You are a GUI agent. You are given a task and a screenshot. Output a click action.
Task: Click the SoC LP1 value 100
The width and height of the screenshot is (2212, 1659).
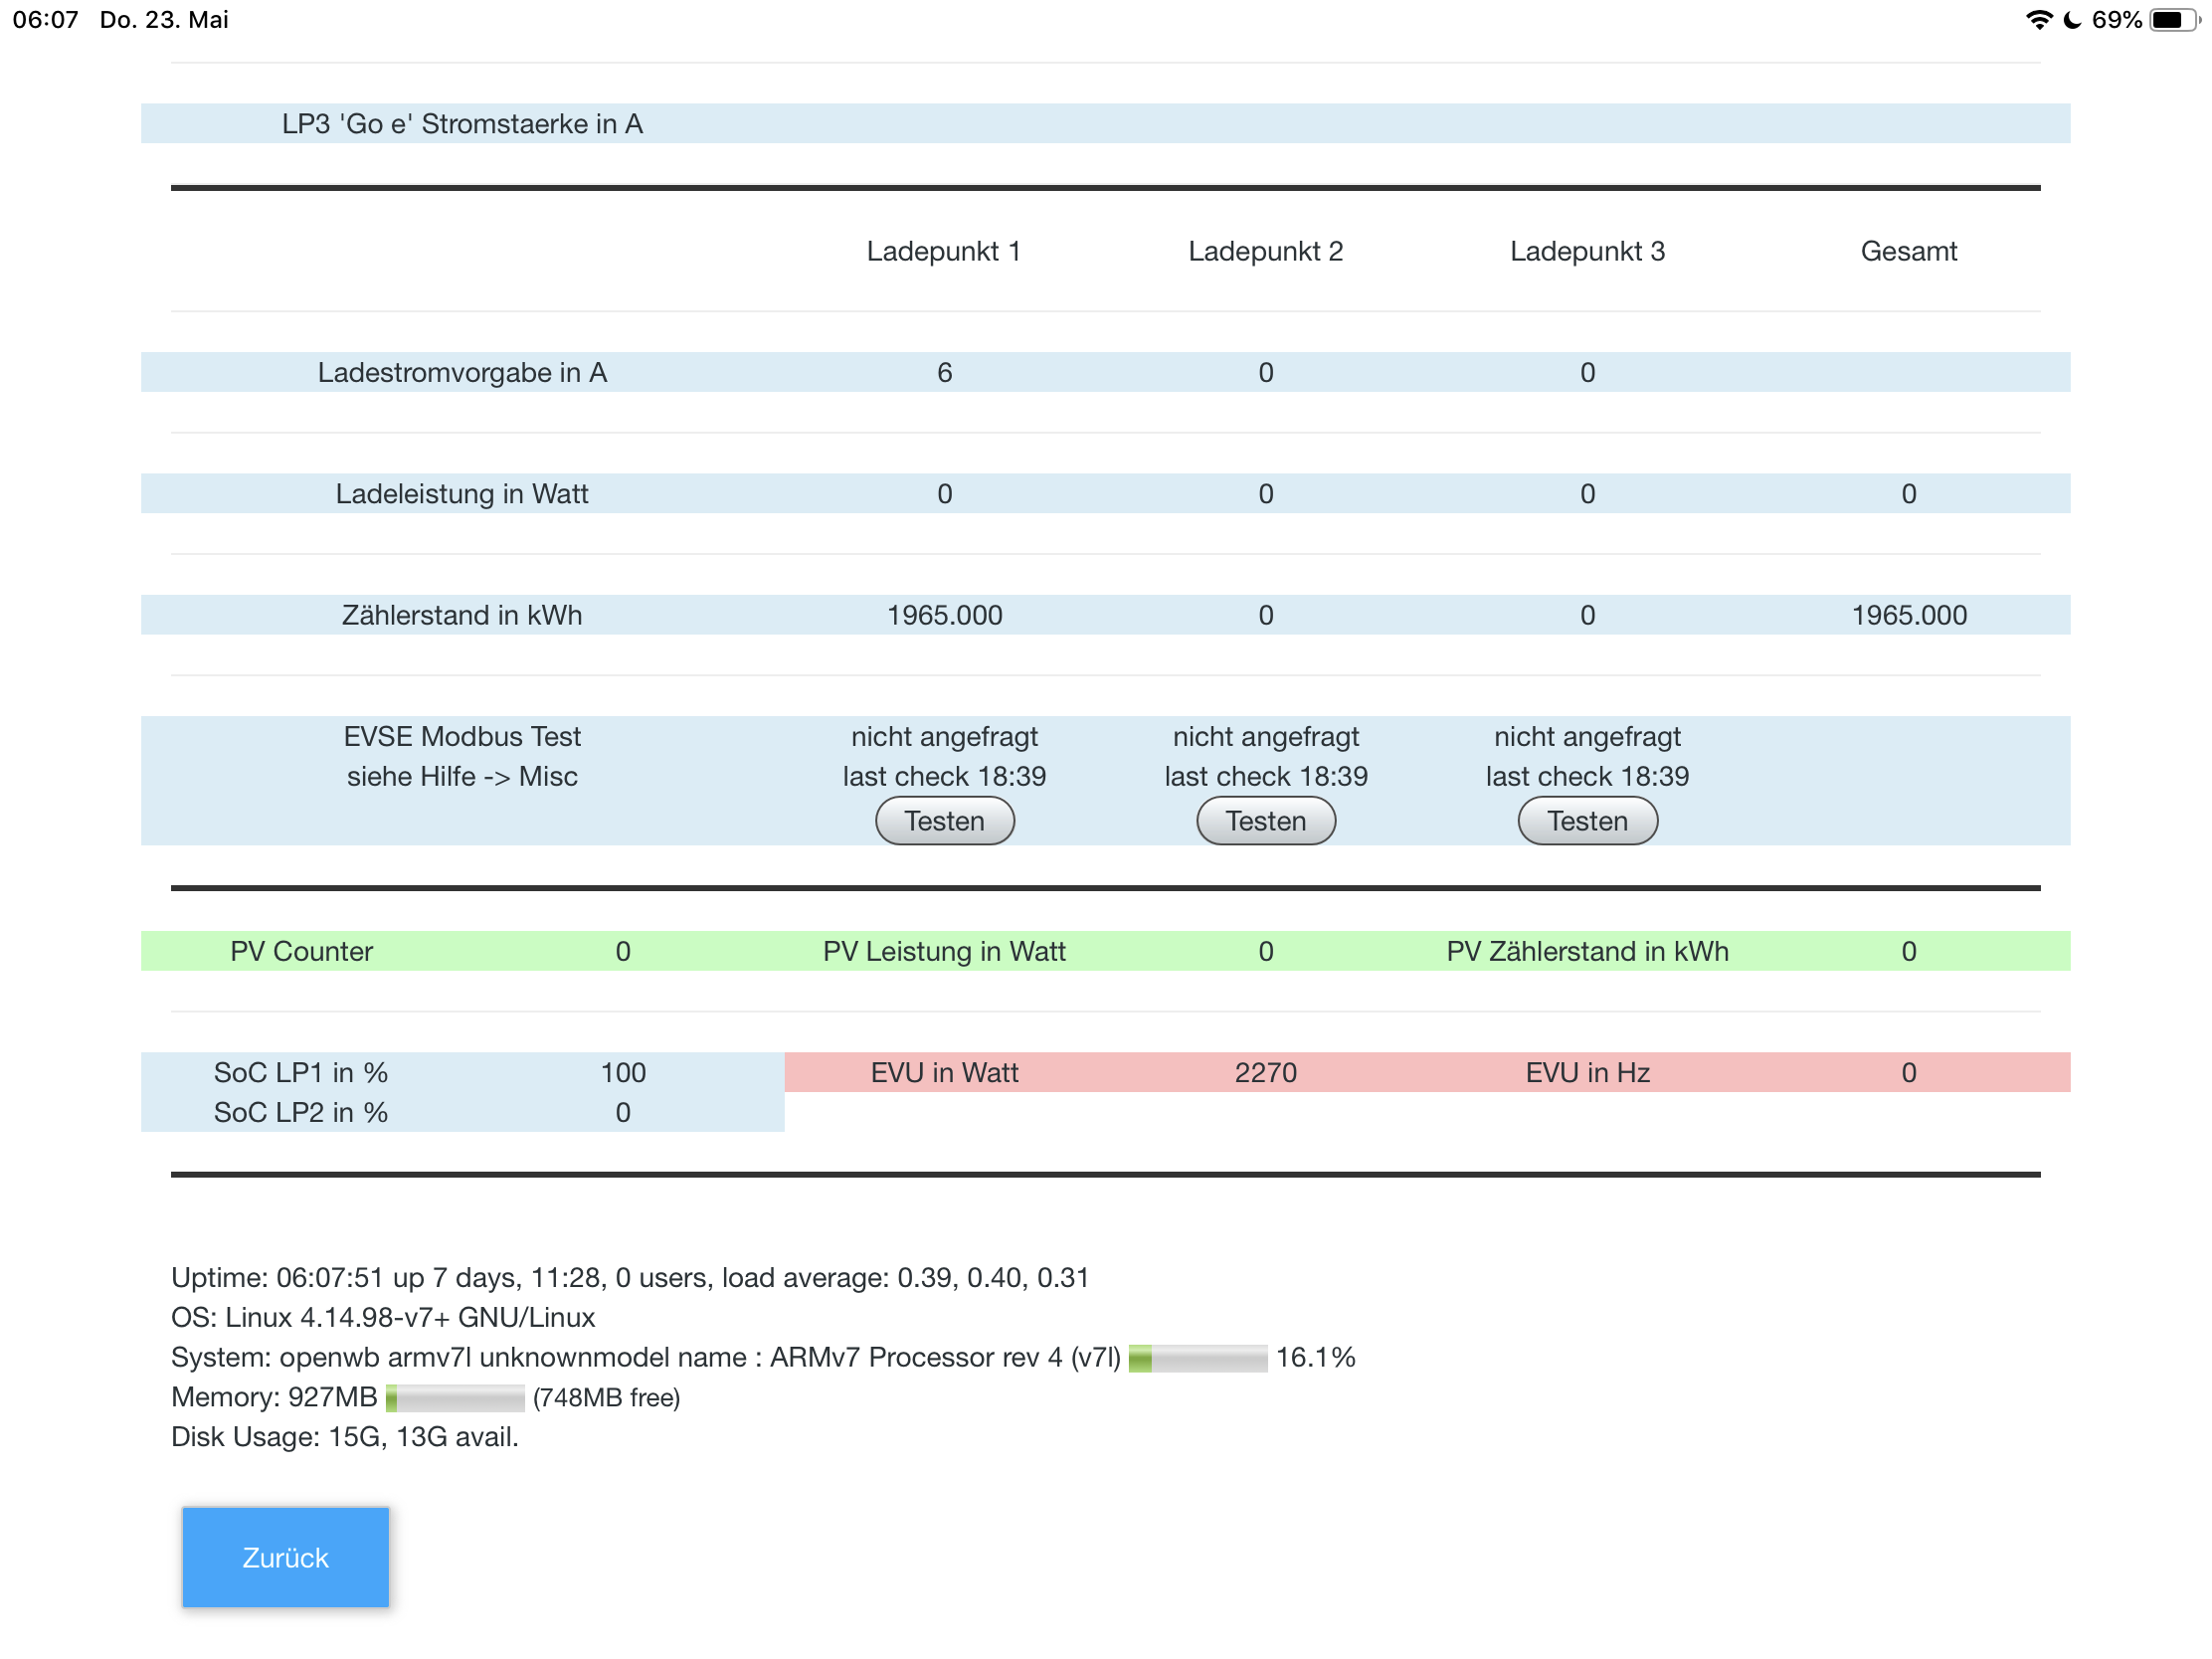tap(622, 1072)
